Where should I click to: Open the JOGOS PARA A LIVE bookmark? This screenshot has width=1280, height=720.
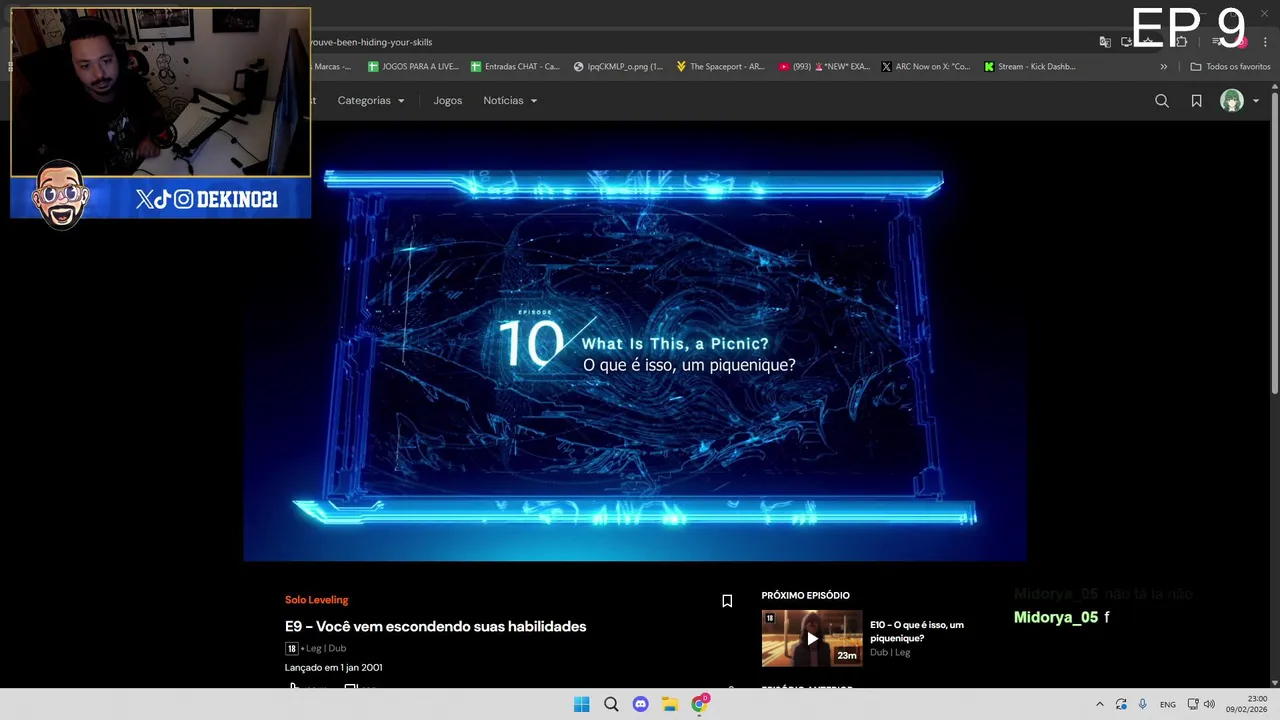coord(413,67)
